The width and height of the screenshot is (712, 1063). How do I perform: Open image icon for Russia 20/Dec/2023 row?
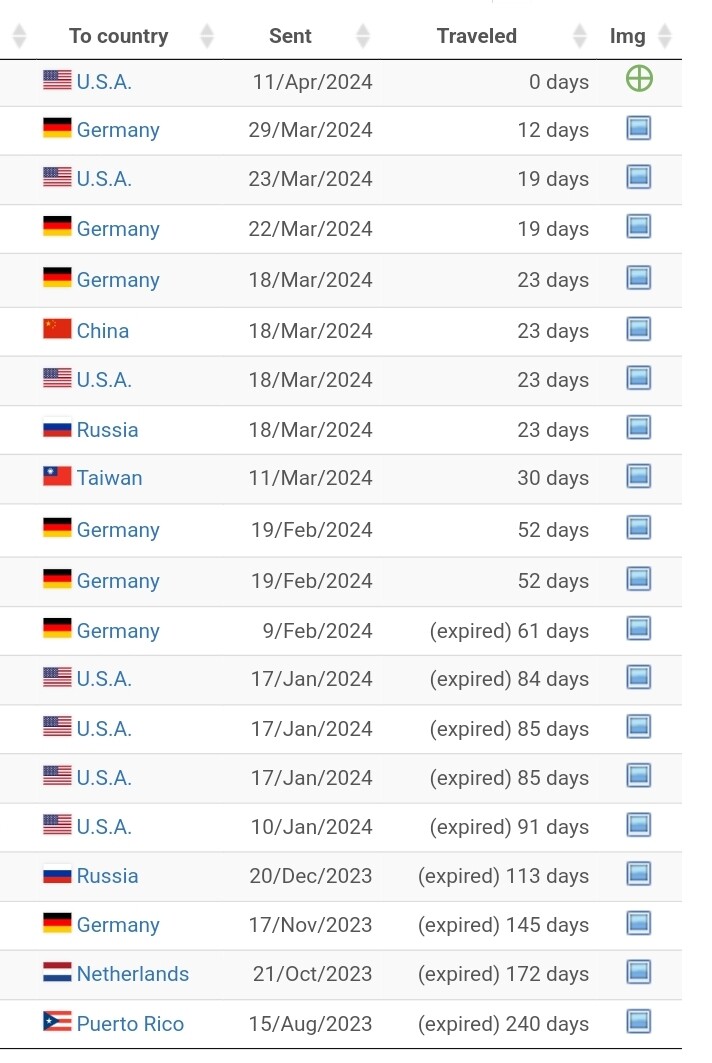638,874
